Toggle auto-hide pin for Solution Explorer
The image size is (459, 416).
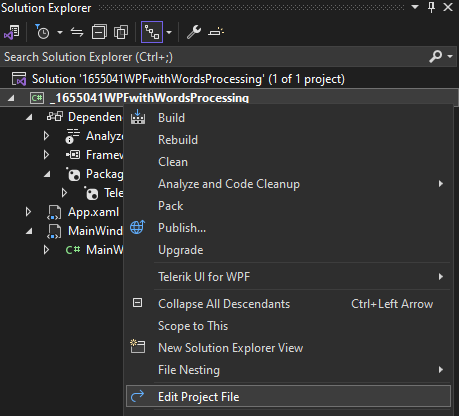(x=431, y=7)
